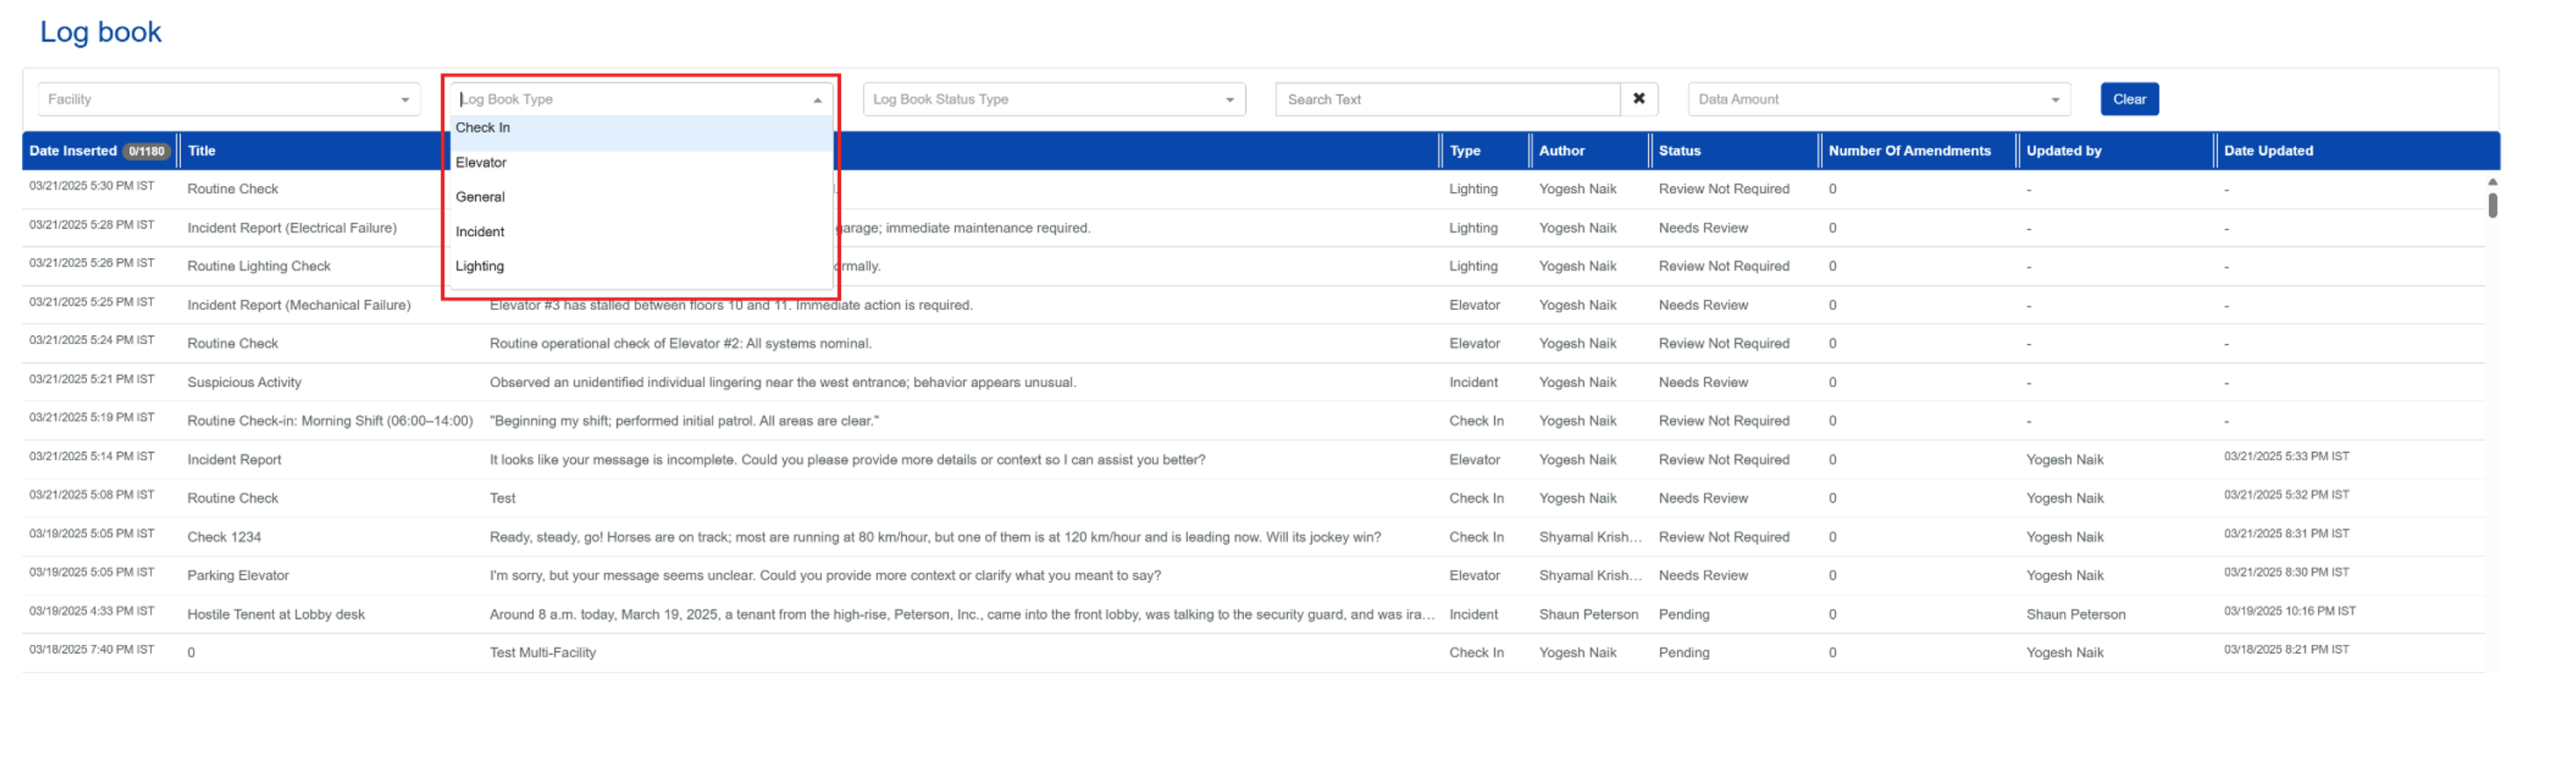2576x760 pixels.
Task: Click the Status column header
Action: click(x=1679, y=151)
